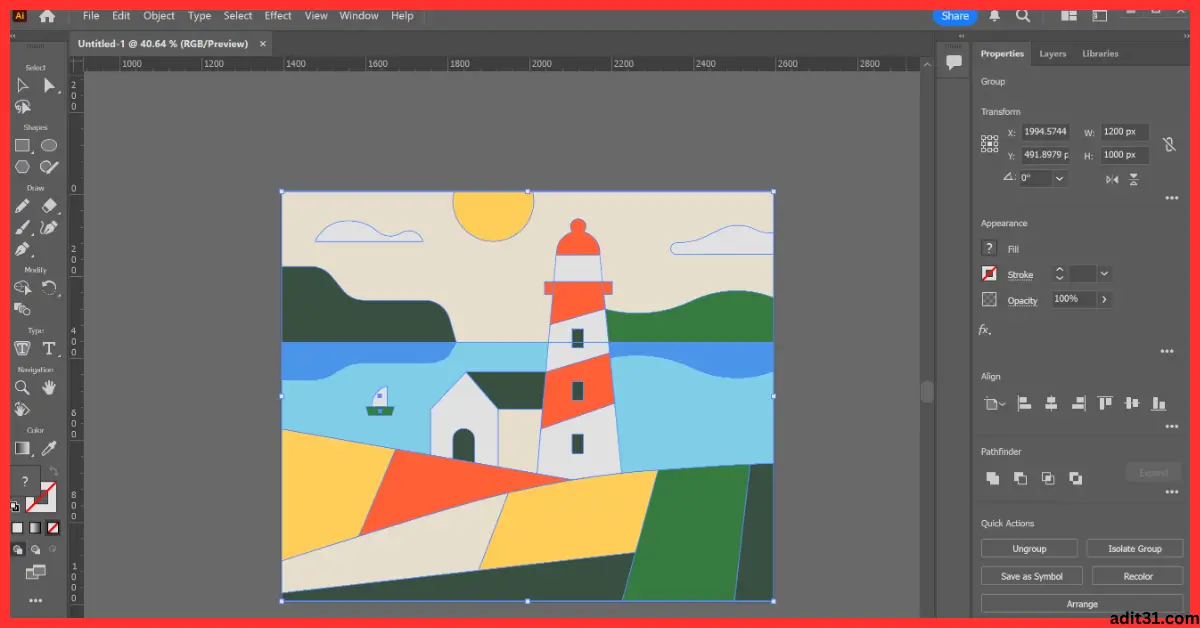Click the Ungroup quick action

(x=1029, y=547)
